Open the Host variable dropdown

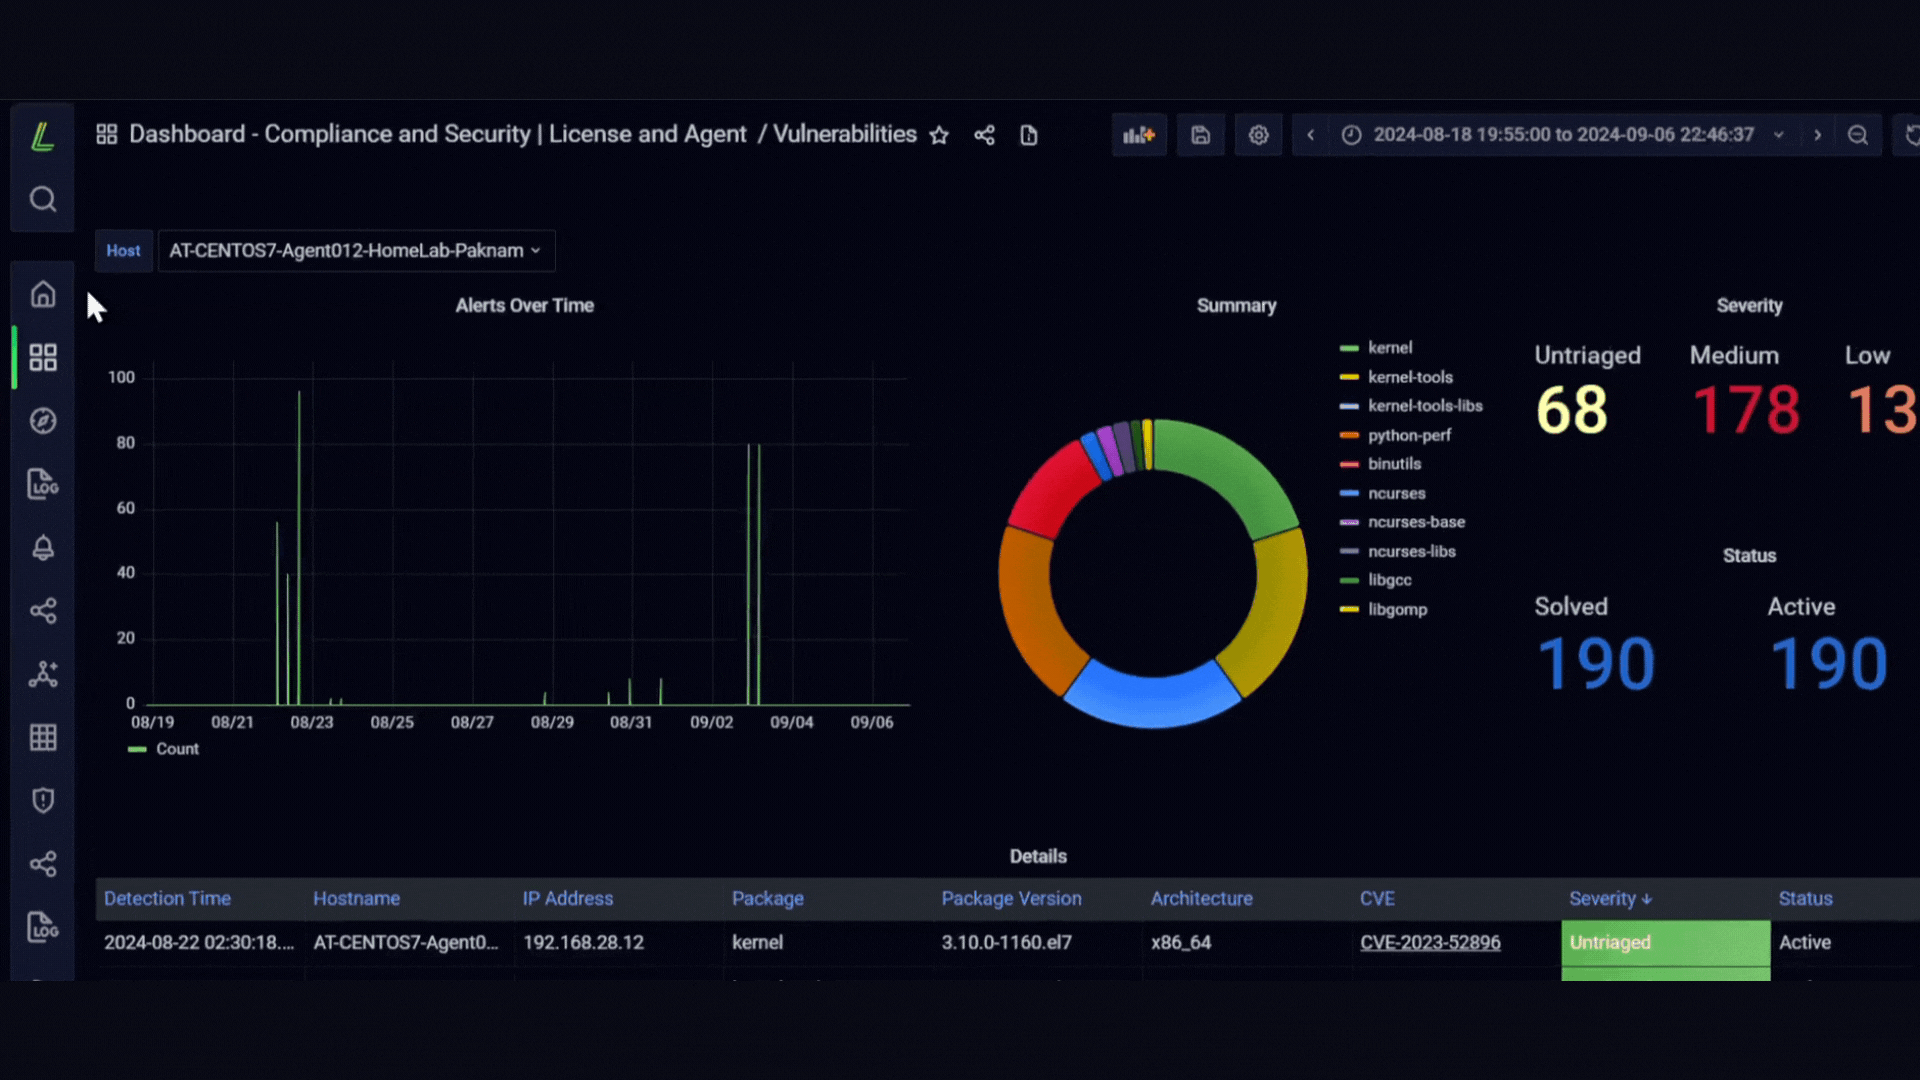(355, 251)
